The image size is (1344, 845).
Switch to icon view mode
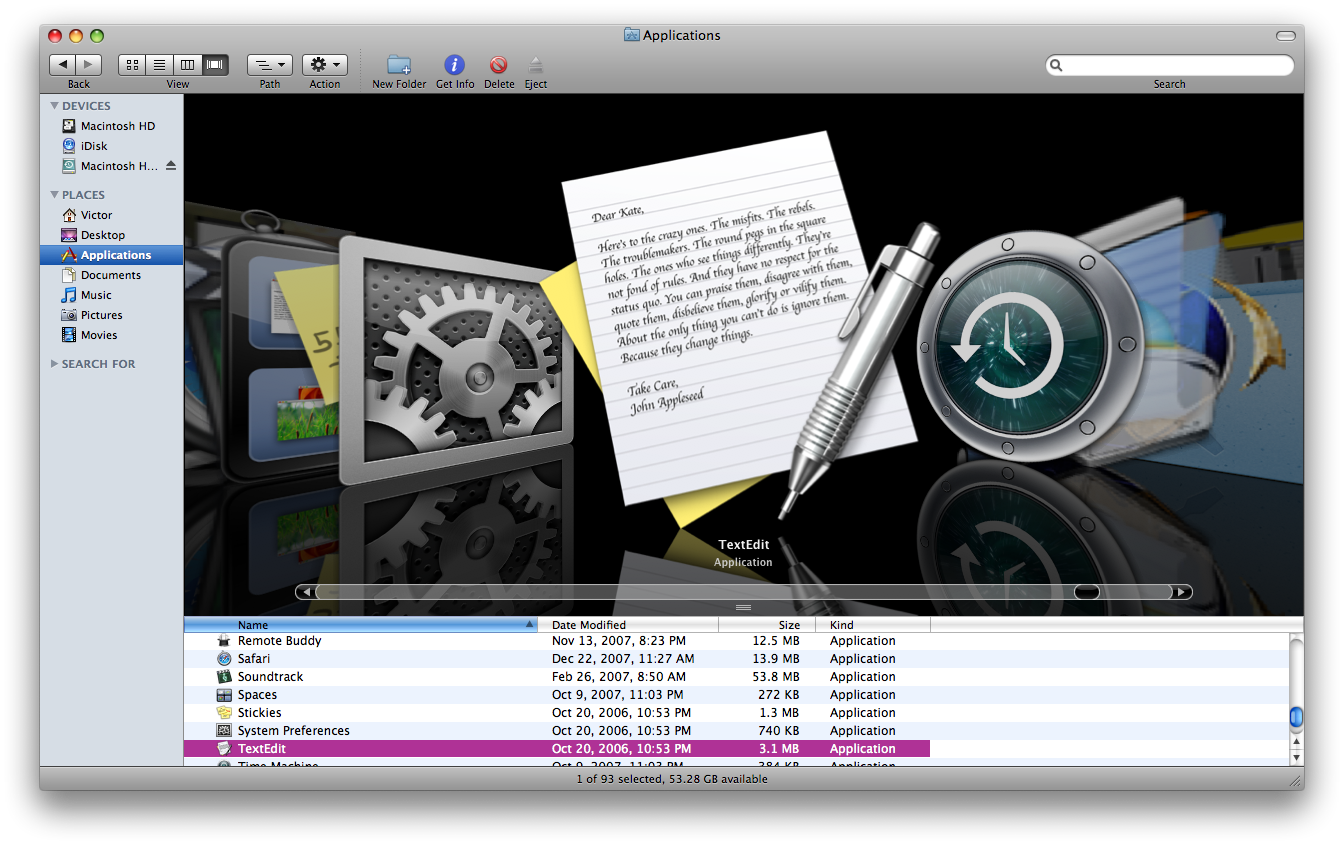point(132,65)
